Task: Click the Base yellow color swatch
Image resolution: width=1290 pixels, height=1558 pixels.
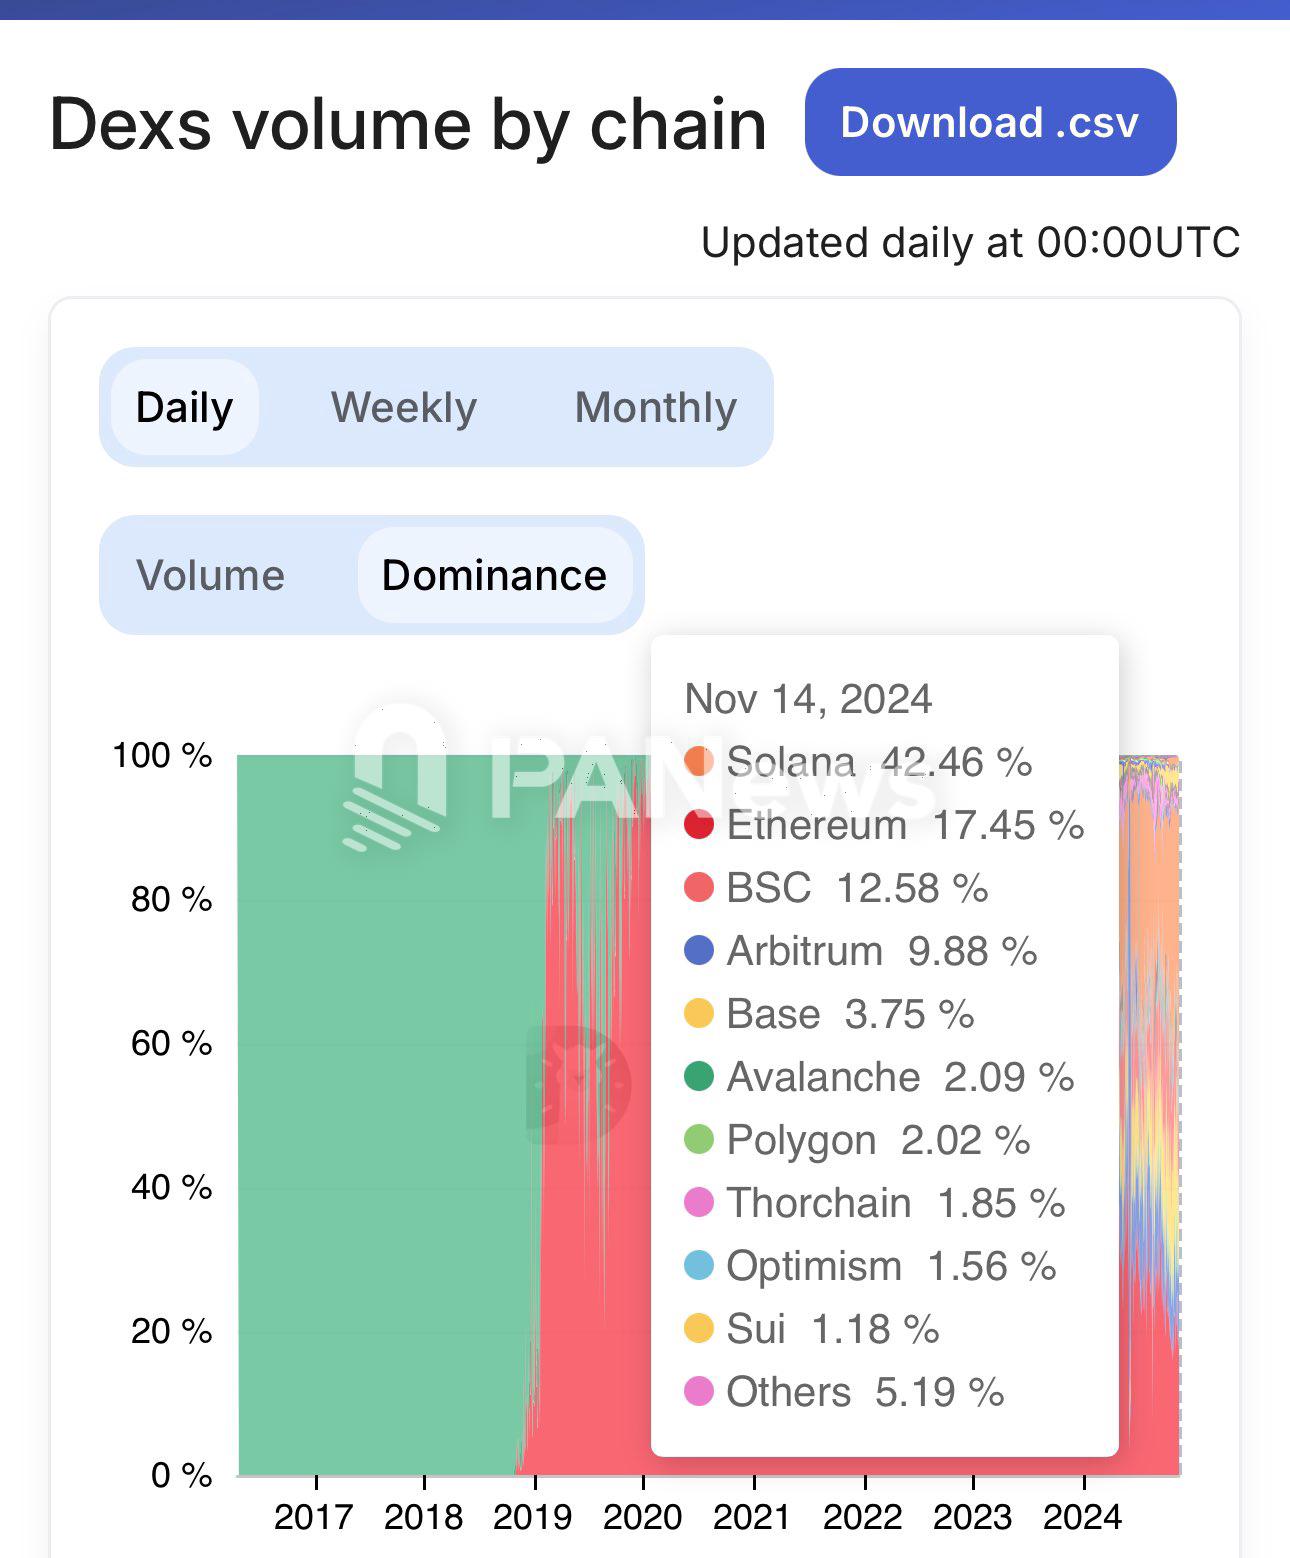Action: click(x=698, y=1014)
